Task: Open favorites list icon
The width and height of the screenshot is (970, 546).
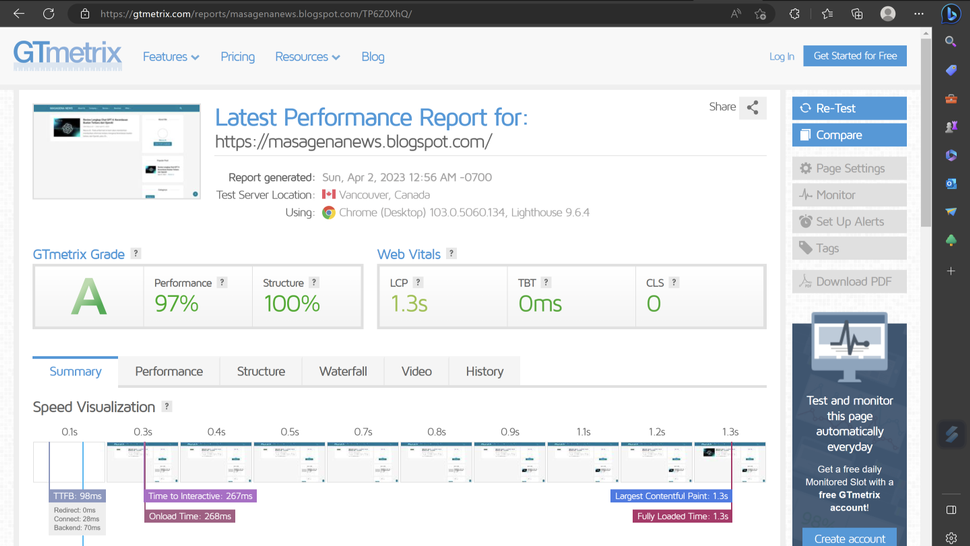Action: point(827,14)
